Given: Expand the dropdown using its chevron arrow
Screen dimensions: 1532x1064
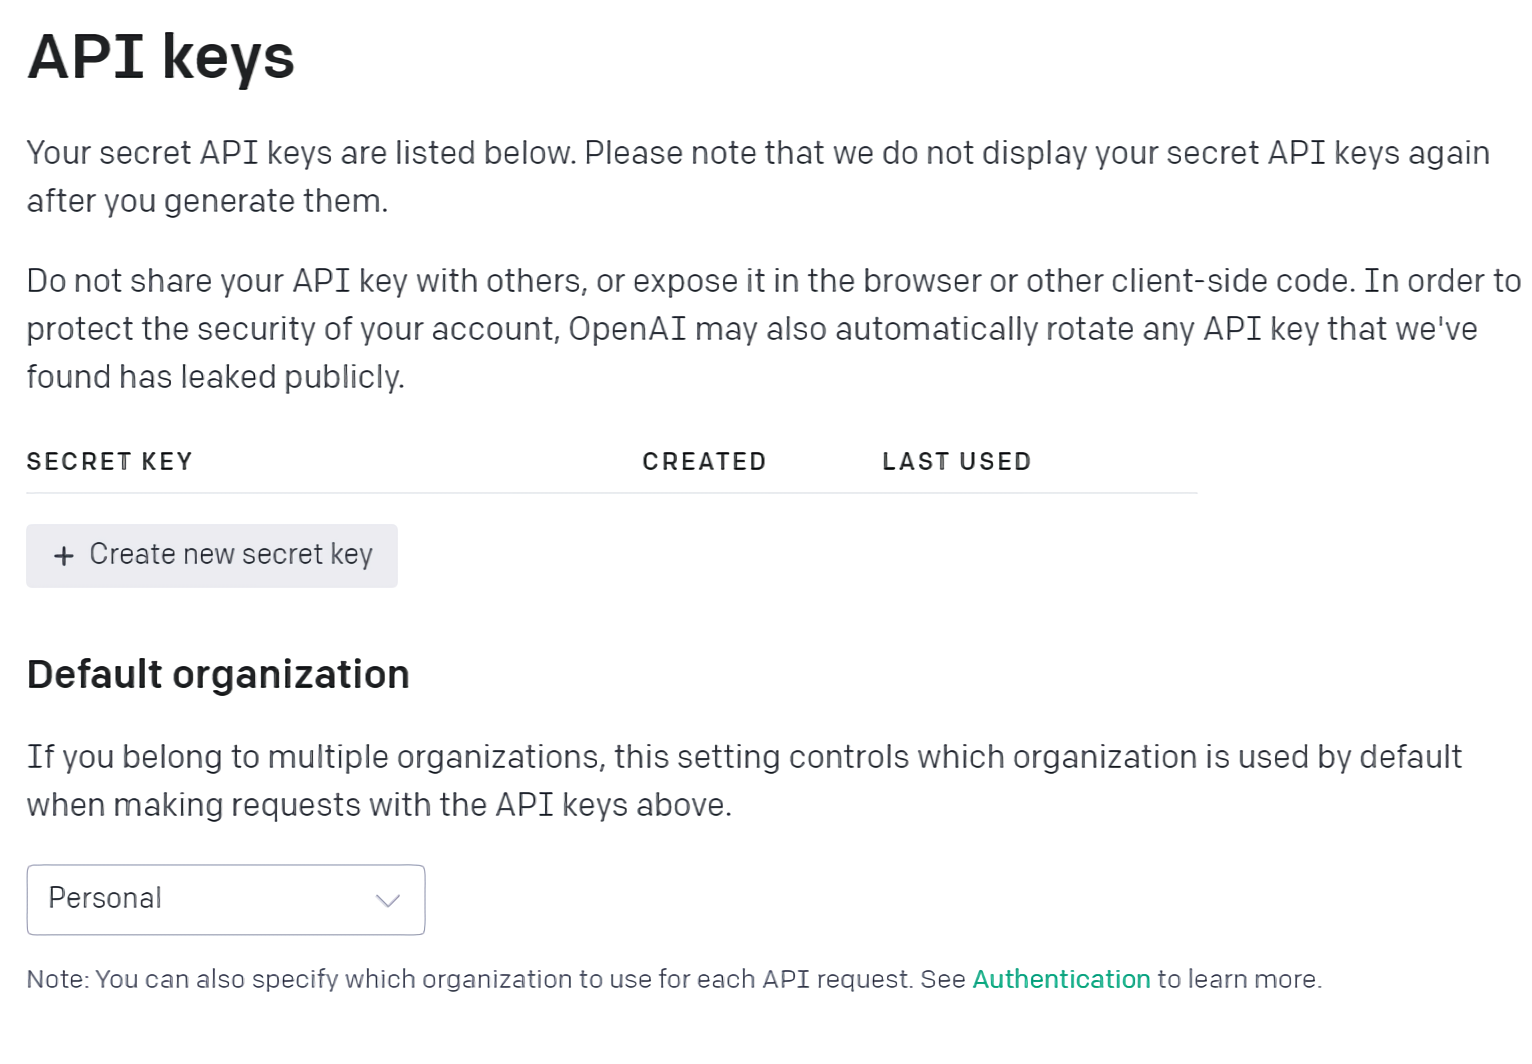Looking at the screenshot, I should pos(388,900).
